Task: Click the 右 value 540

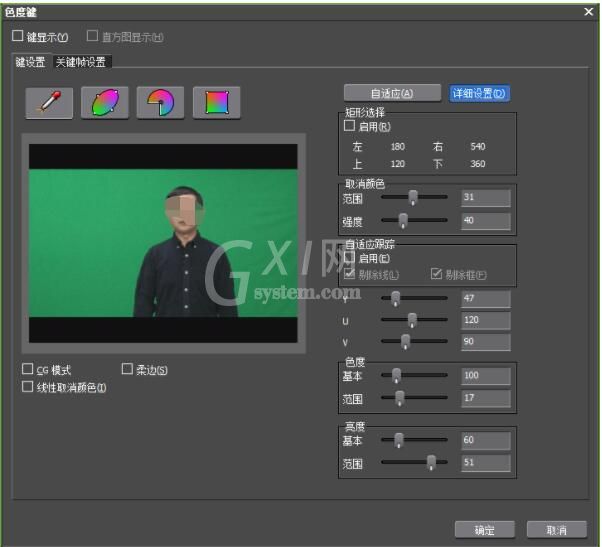Action: pos(478,147)
